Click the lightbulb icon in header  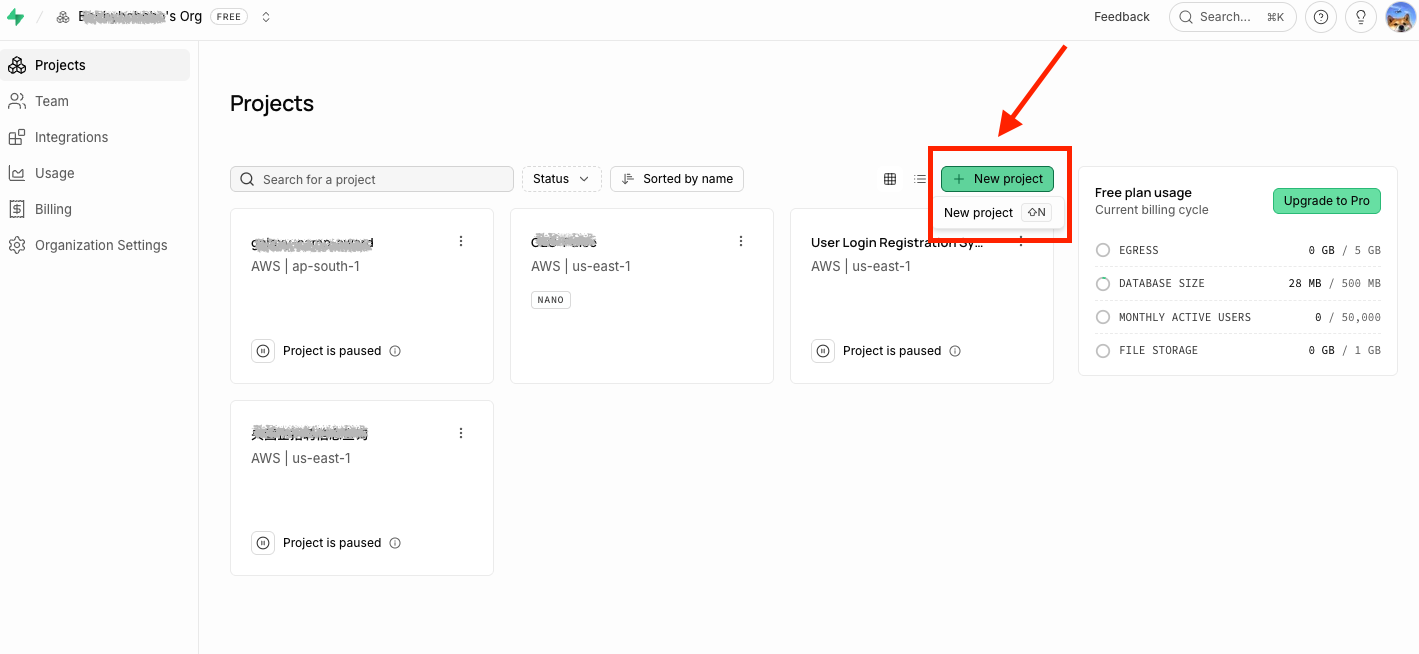(1361, 17)
